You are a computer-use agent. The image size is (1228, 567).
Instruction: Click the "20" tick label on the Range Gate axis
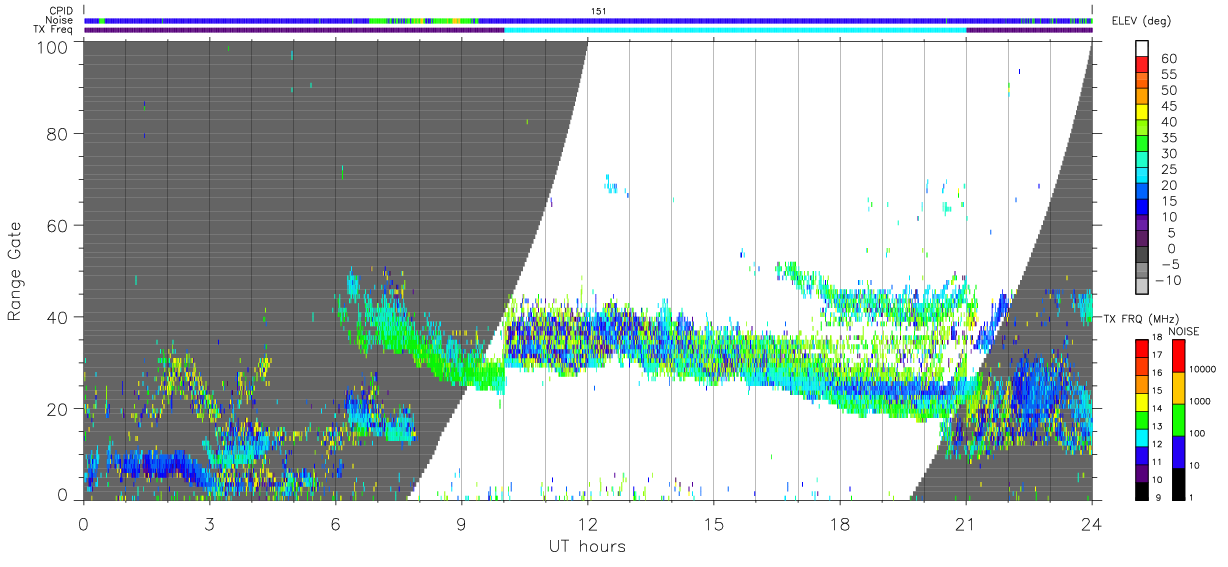coord(59,409)
